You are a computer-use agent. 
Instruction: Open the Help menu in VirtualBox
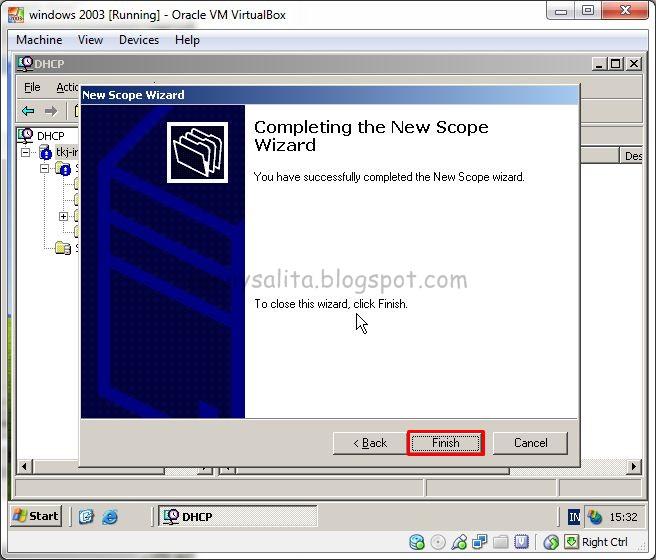pyautogui.click(x=187, y=40)
